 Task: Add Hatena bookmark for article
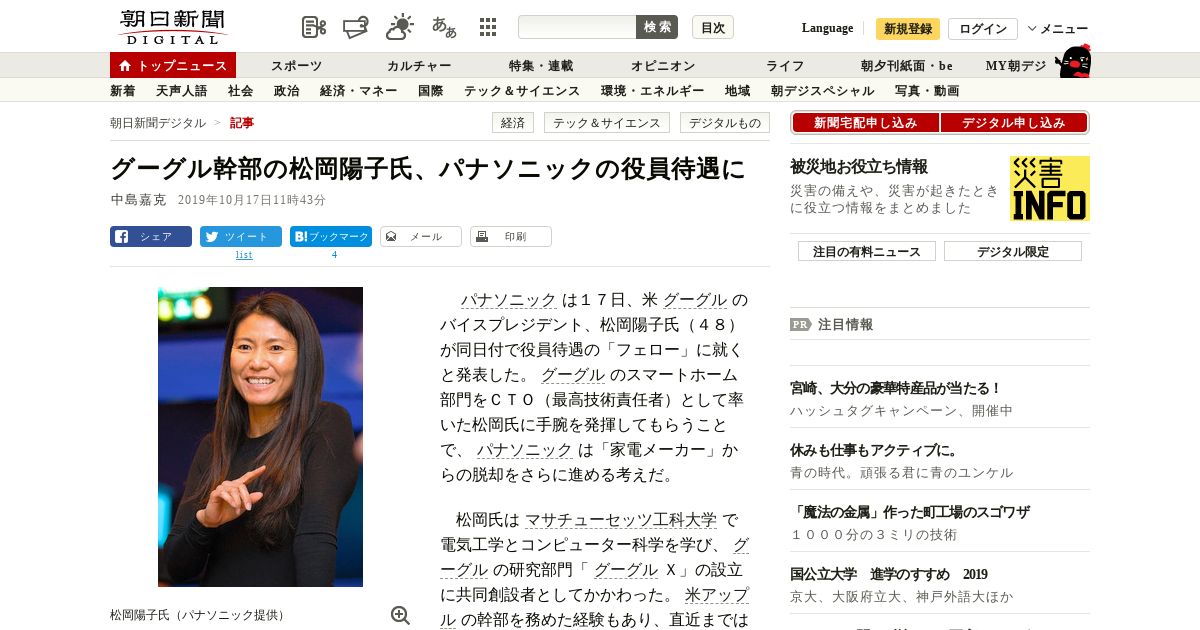(x=331, y=237)
